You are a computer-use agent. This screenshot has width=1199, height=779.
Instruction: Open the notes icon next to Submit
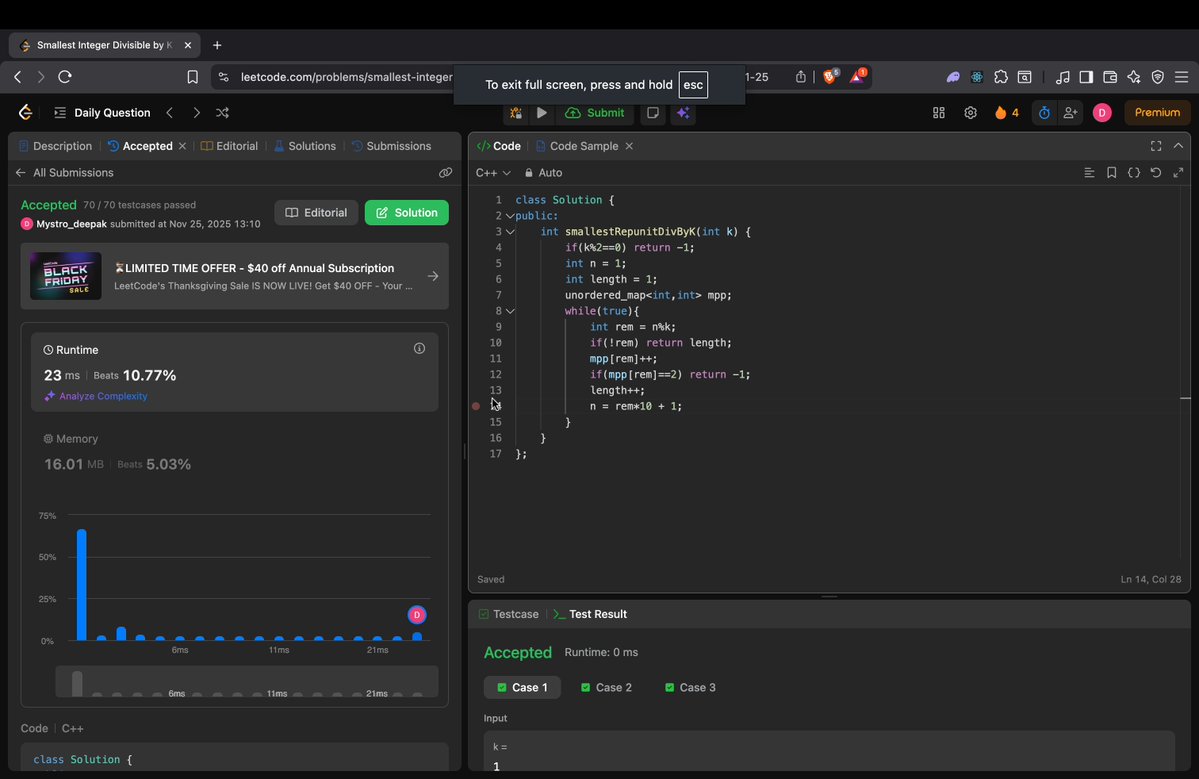(x=652, y=112)
